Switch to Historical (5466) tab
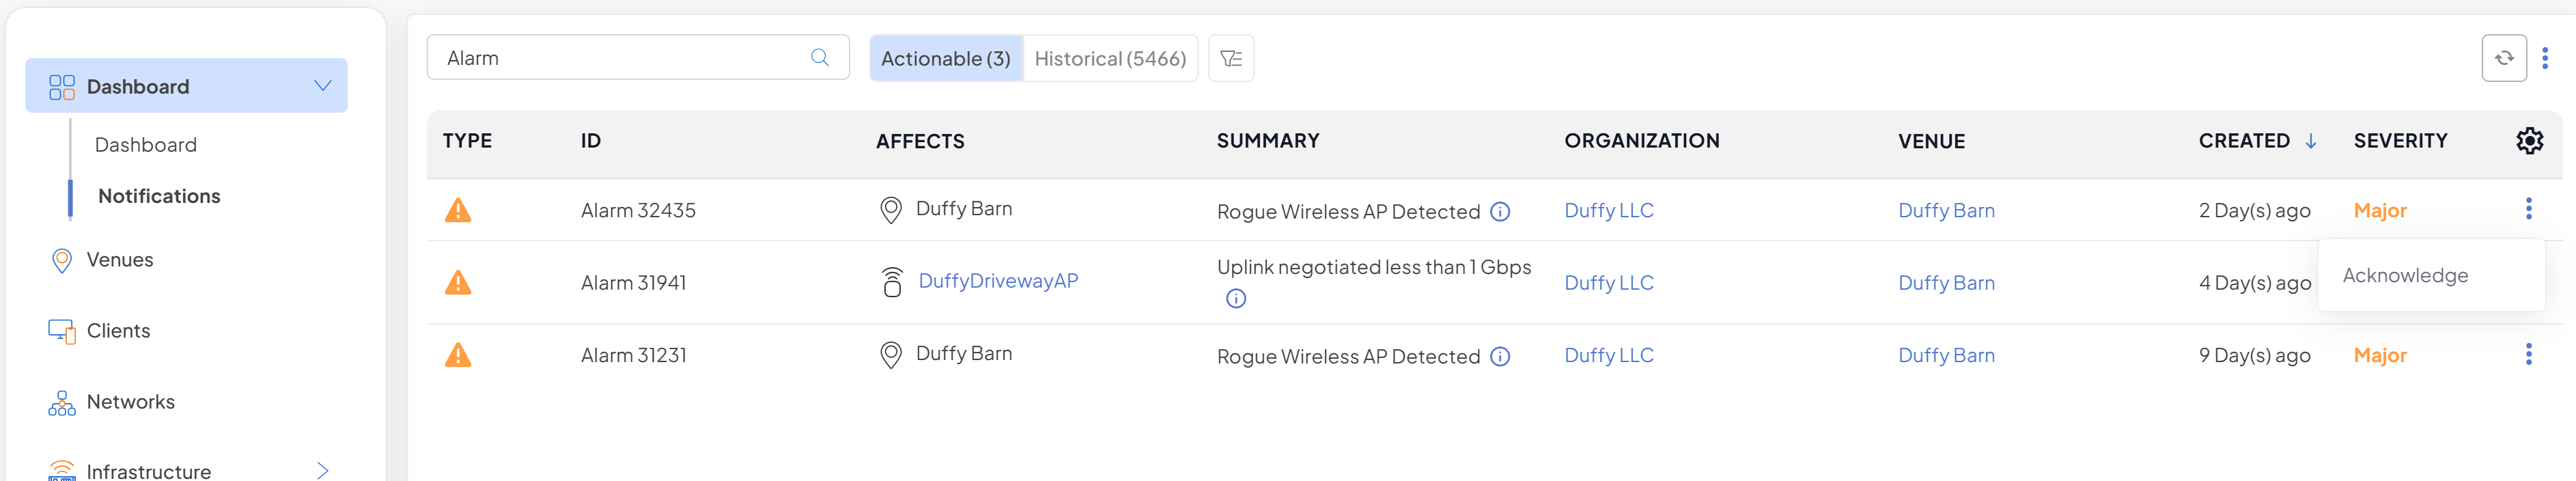Screen dimensions: 2576x481 [1110, 58]
